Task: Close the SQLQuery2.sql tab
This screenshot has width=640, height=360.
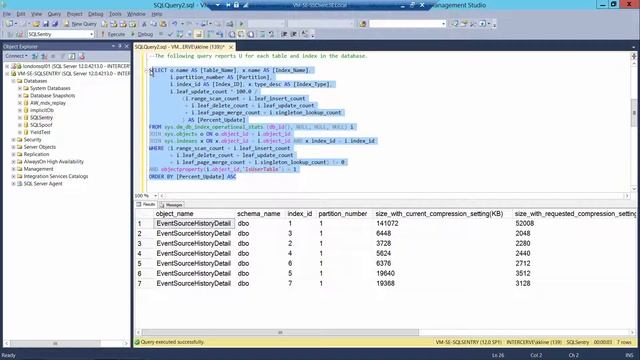Action: click(x=231, y=47)
